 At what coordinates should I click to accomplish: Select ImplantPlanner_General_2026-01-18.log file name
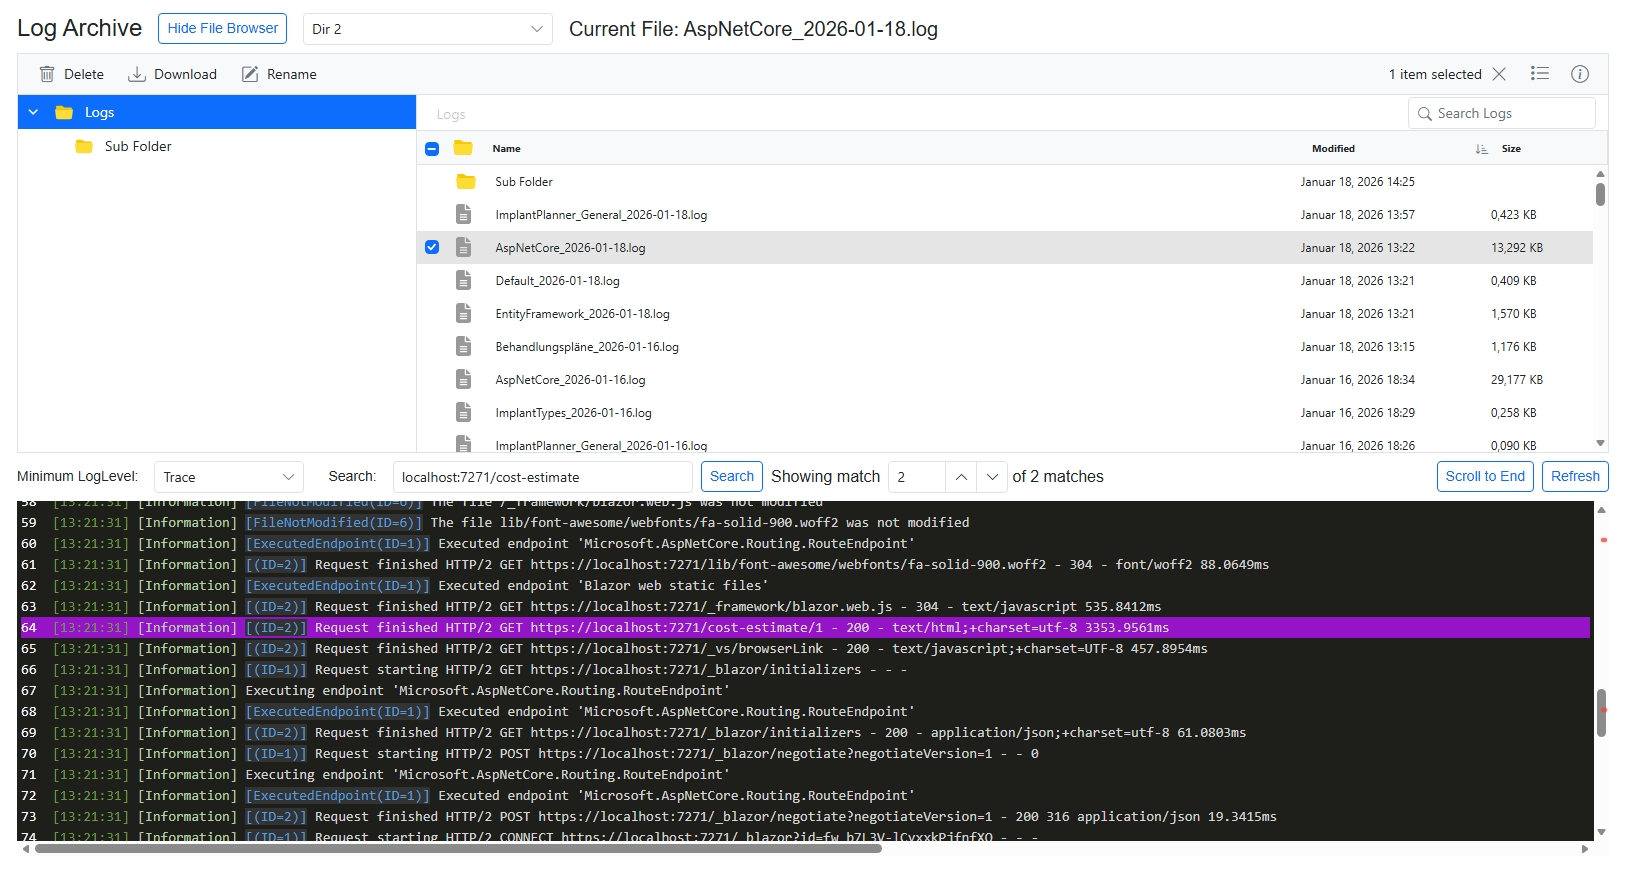tap(601, 214)
